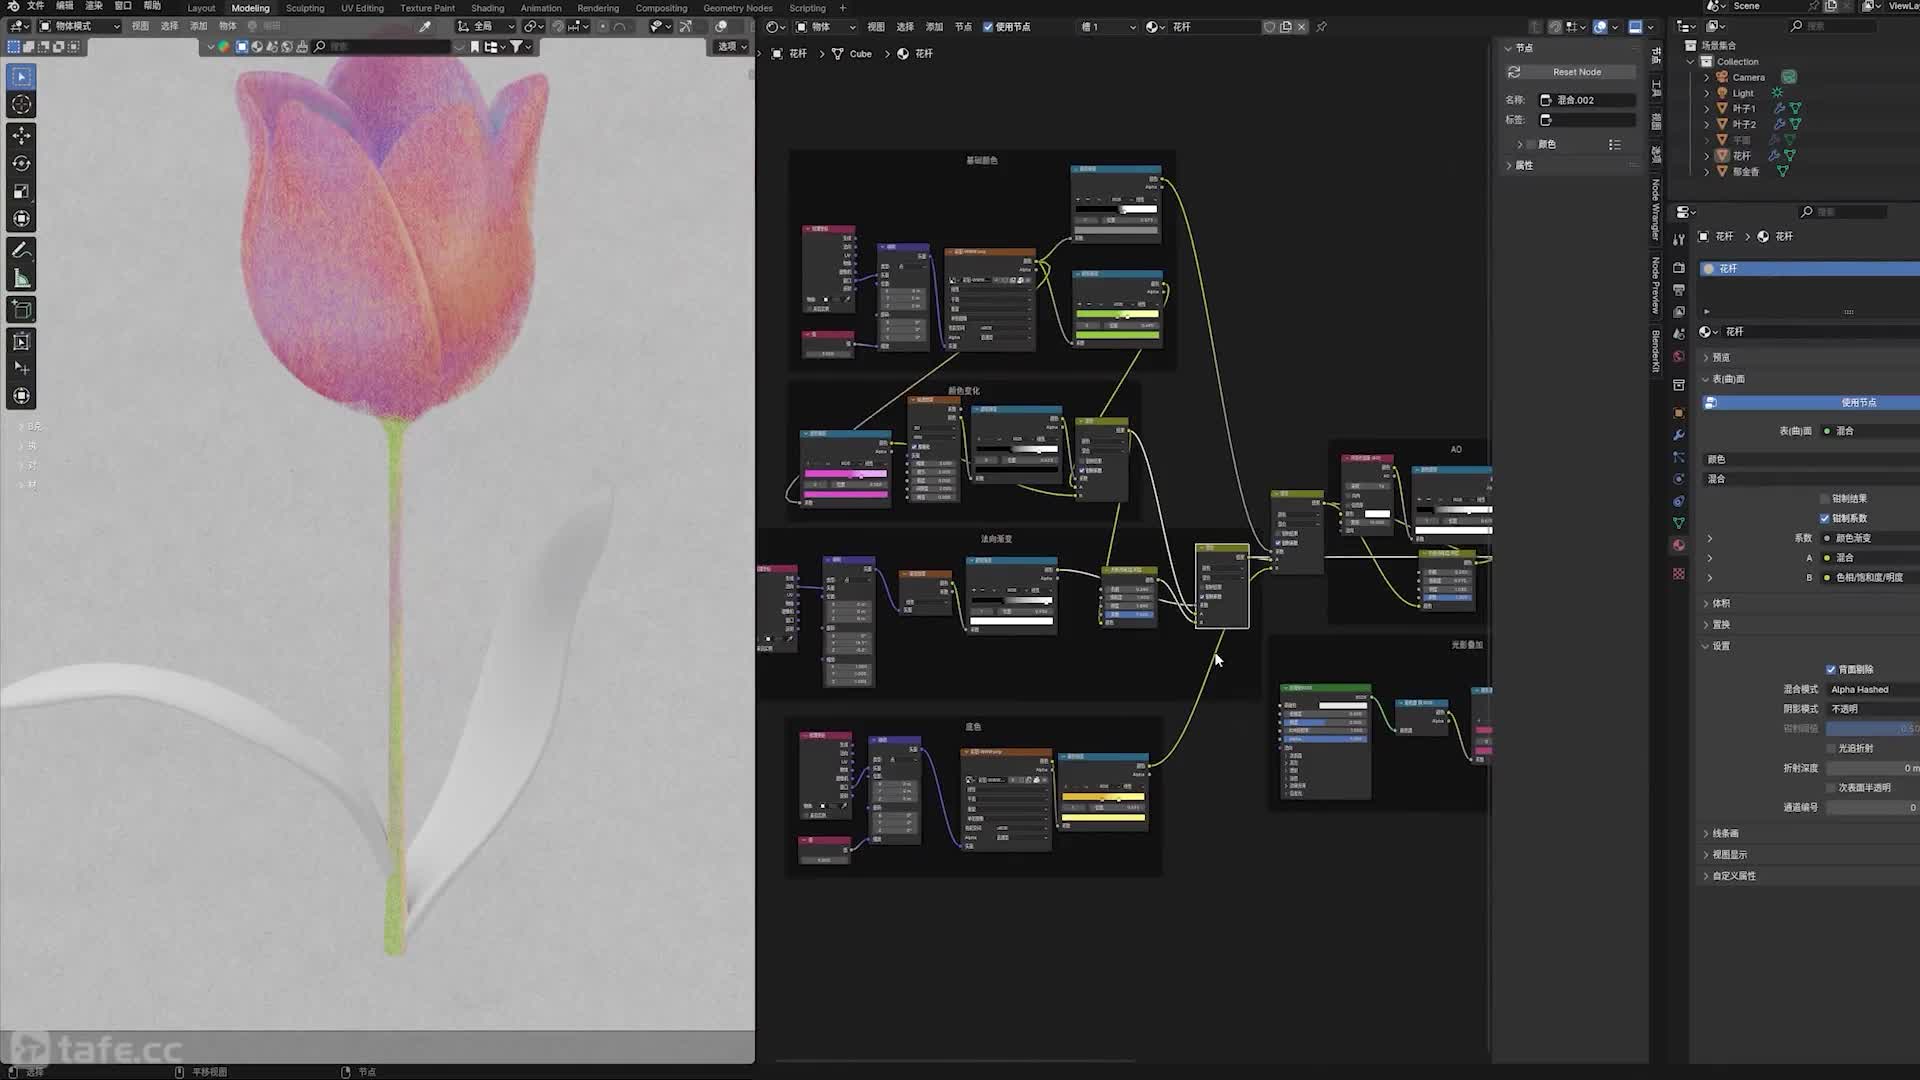
Task: Choose the Scale tool
Action: pyautogui.click(x=21, y=191)
